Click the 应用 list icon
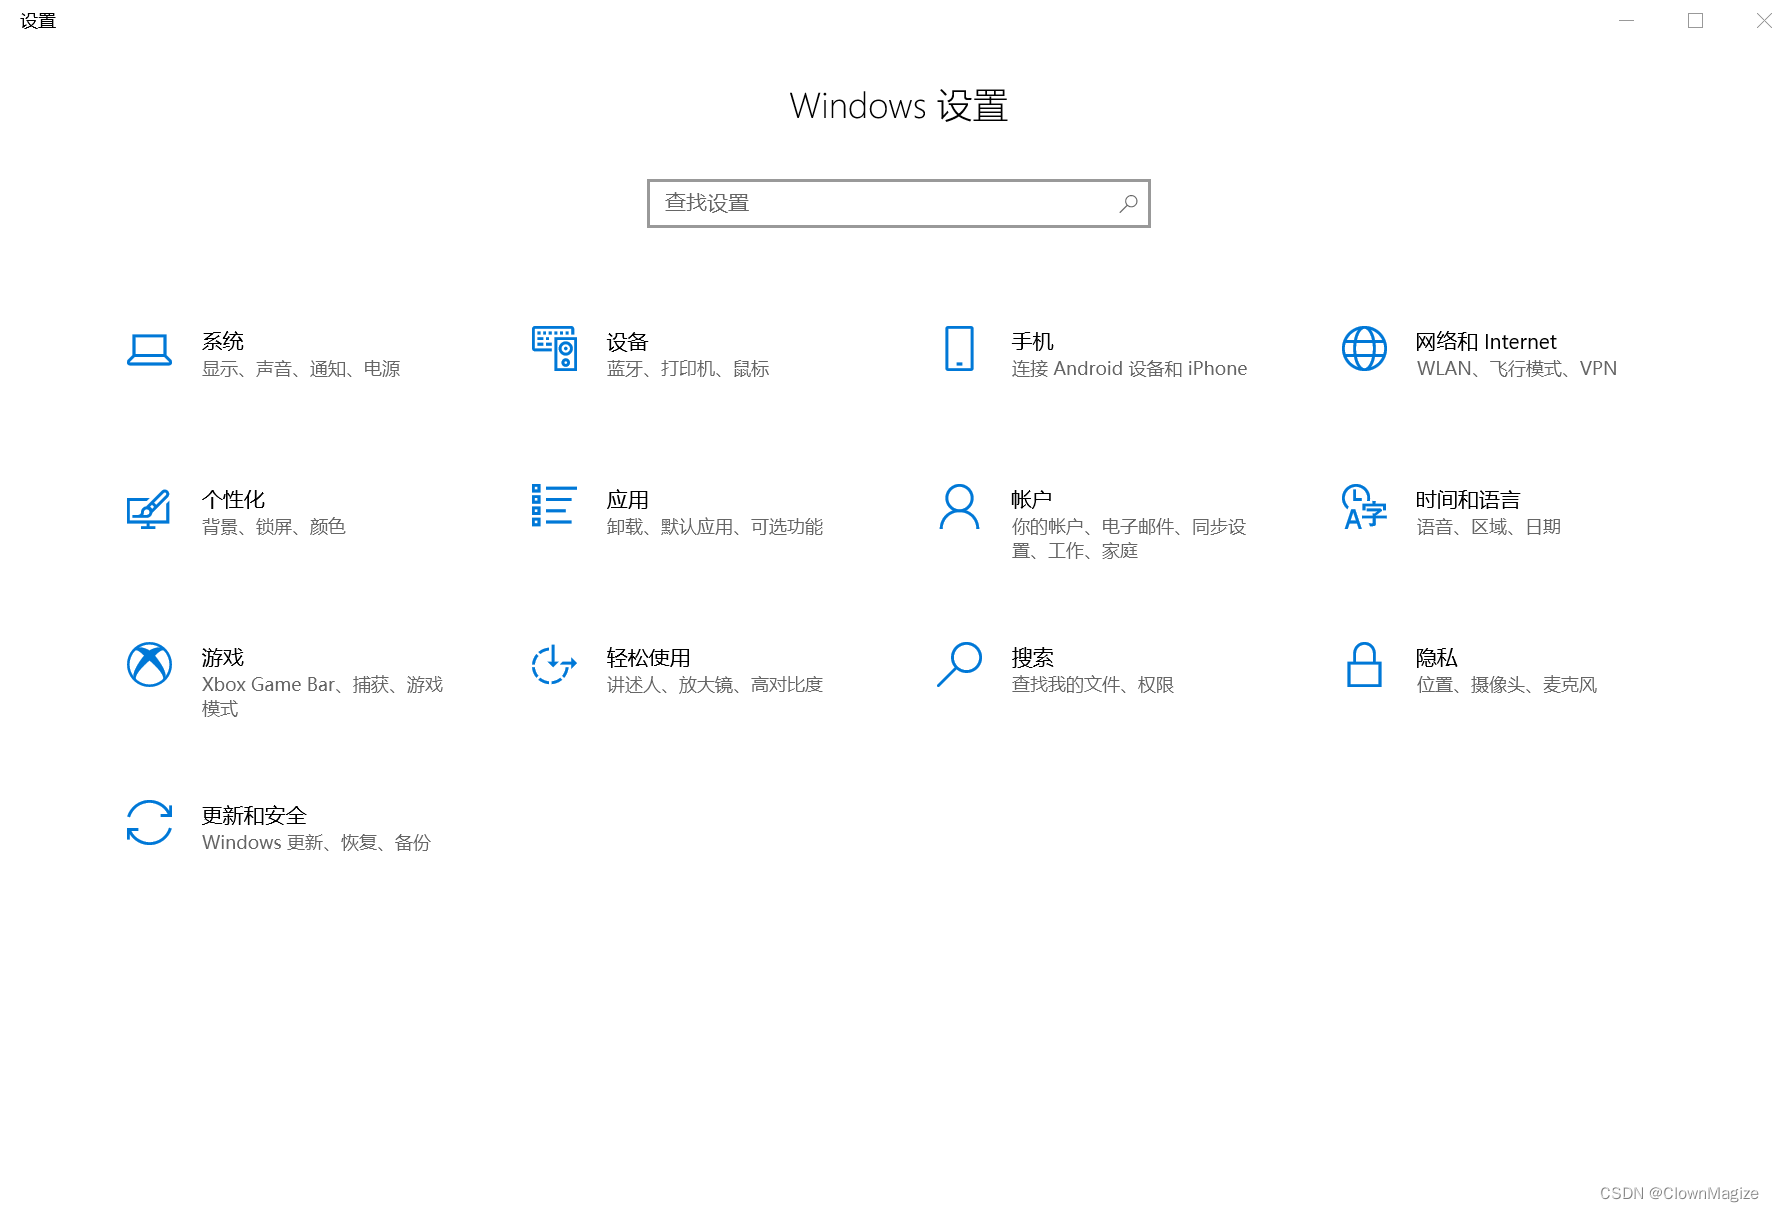 click(x=553, y=505)
